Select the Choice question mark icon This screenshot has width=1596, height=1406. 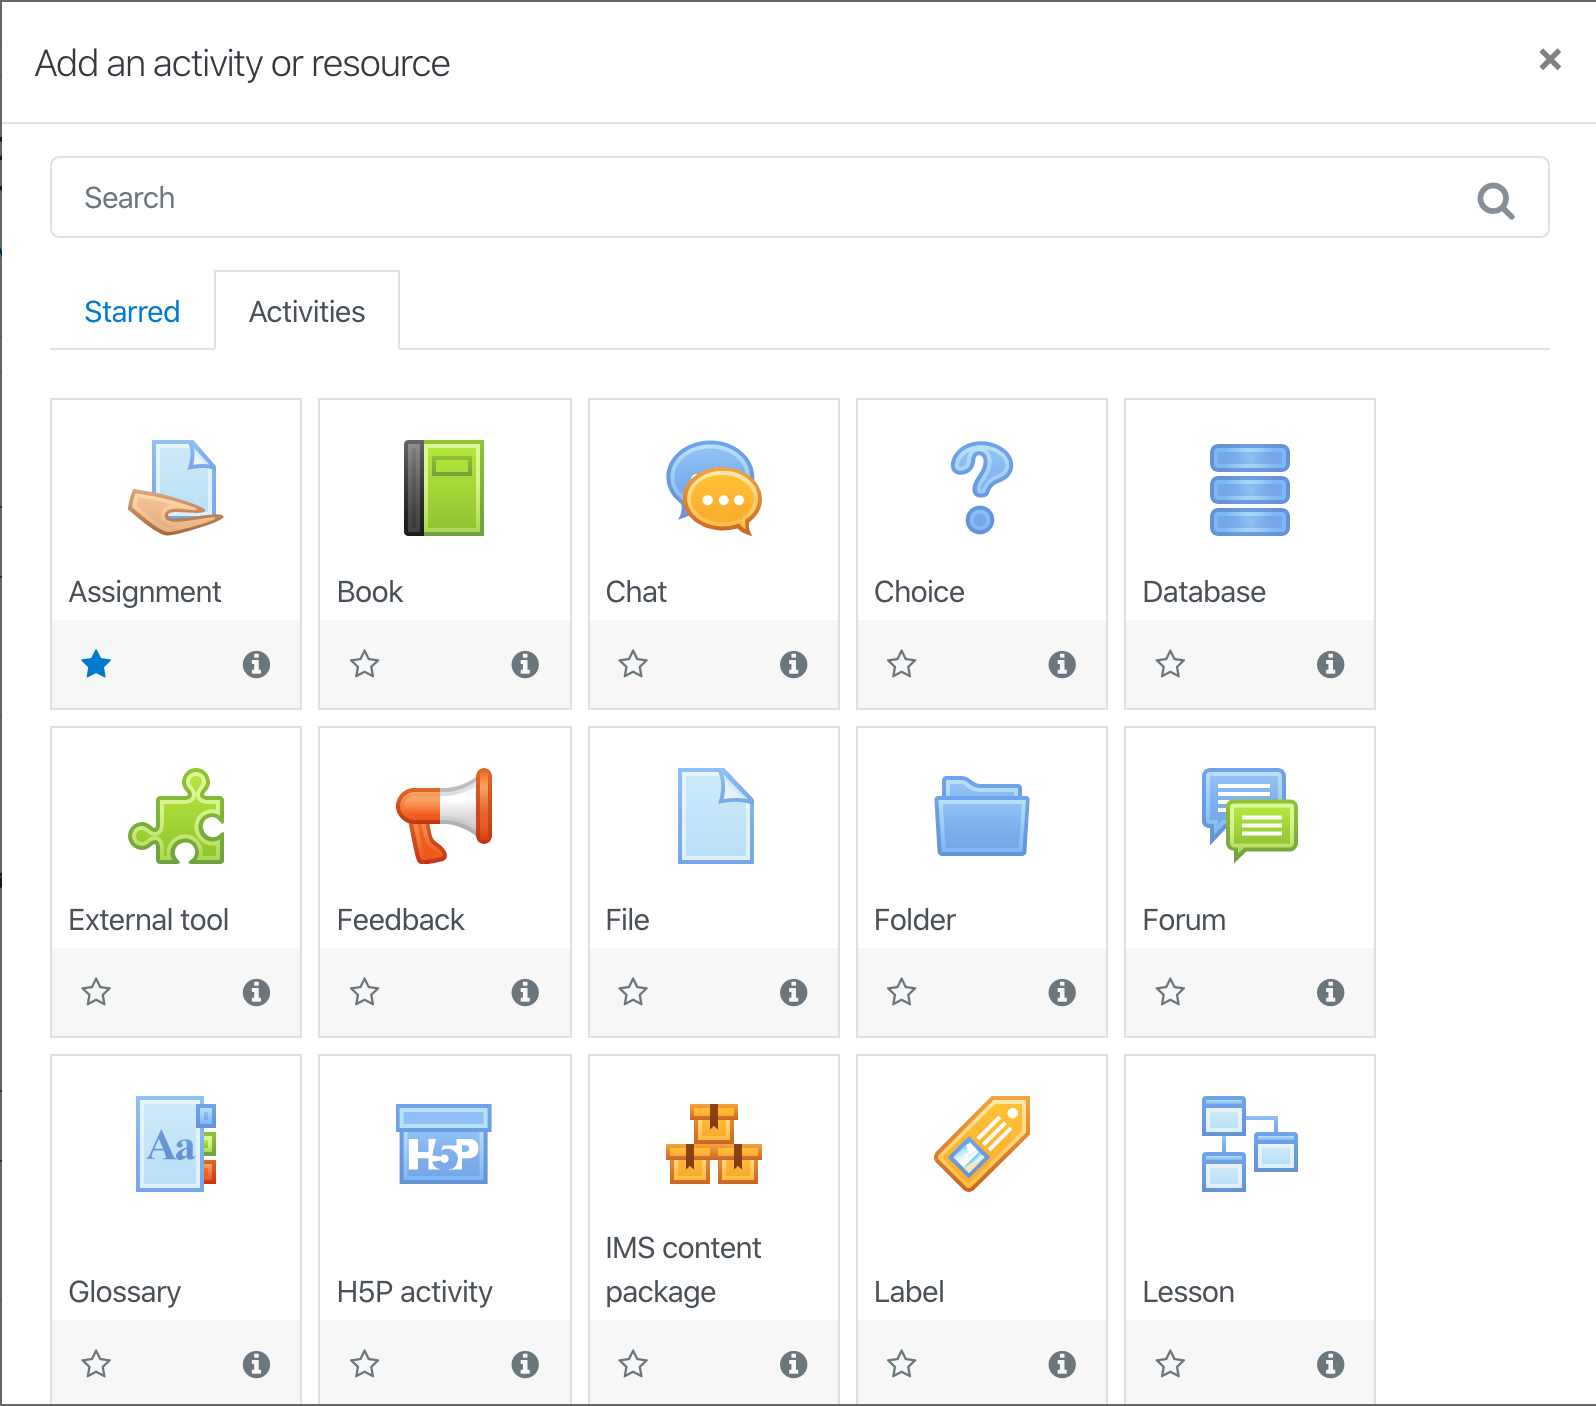pyautogui.click(x=982, y=488)
